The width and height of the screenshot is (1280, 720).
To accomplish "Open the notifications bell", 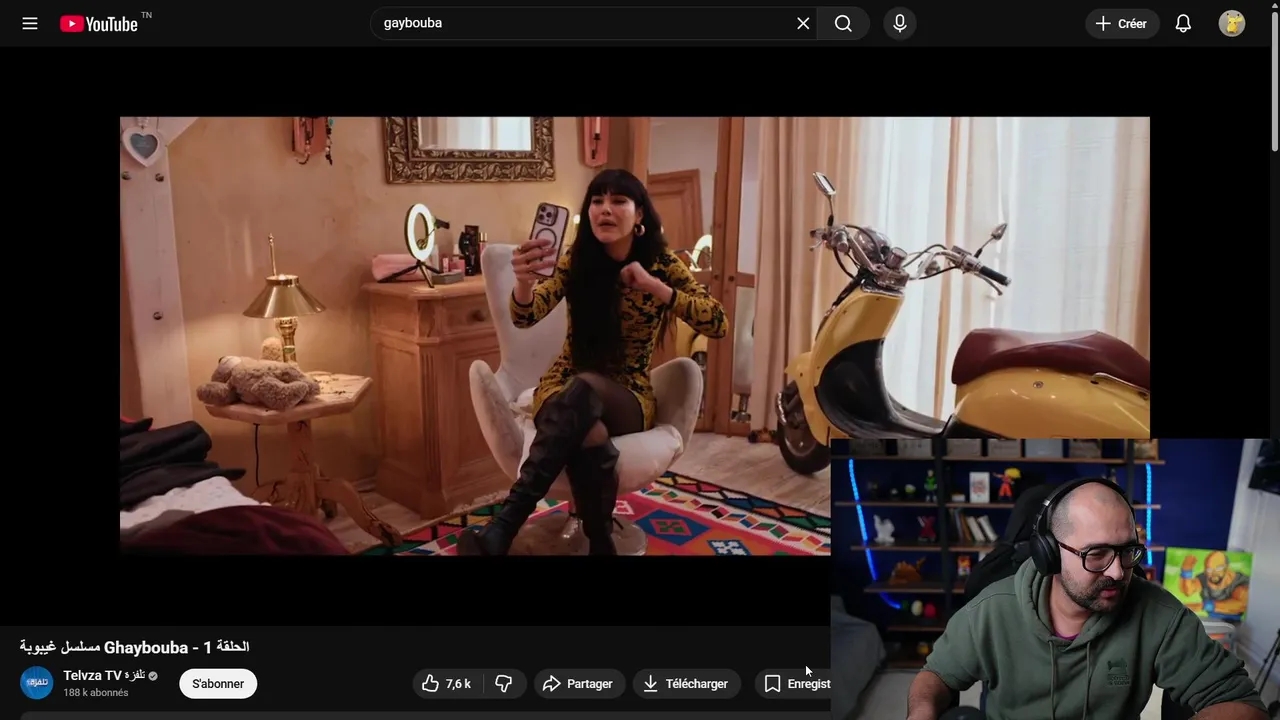I will click(1183, 23).
